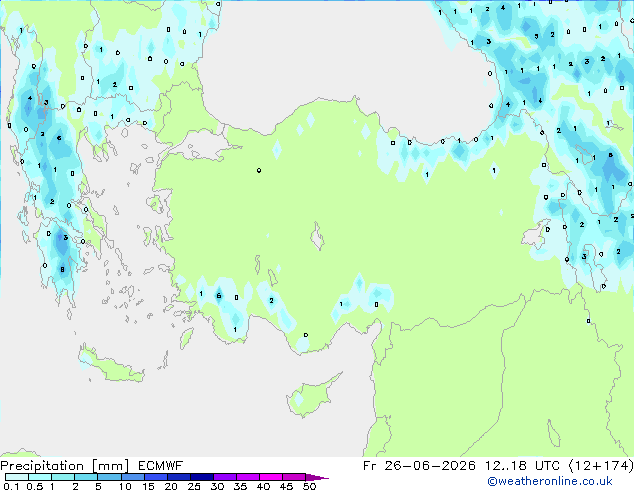Open the weatheronline.co.uk copyright link
The image size is (634, 490).
[550, 481]
